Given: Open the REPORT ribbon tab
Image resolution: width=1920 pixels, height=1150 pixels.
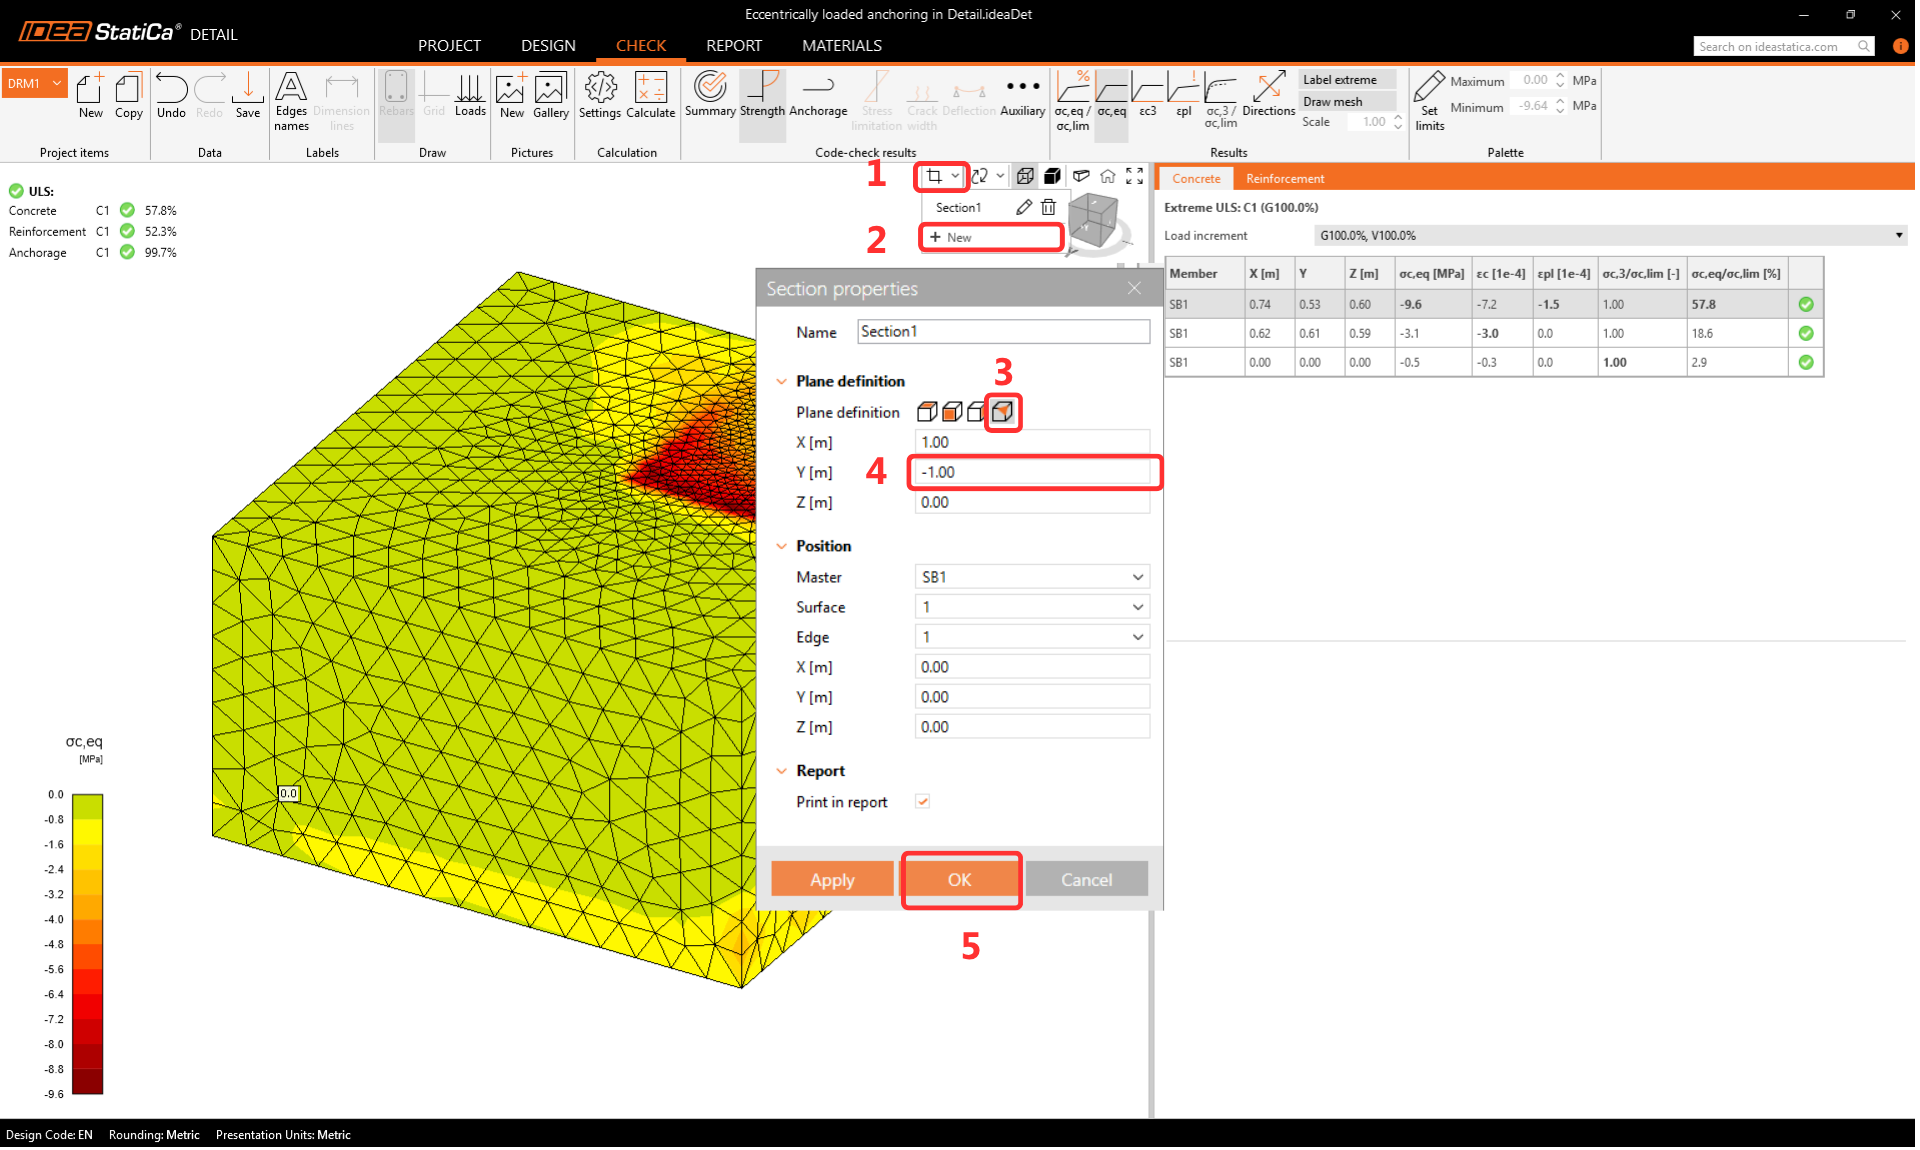Looking at the screenshot, I should click(x=733, y=46).
